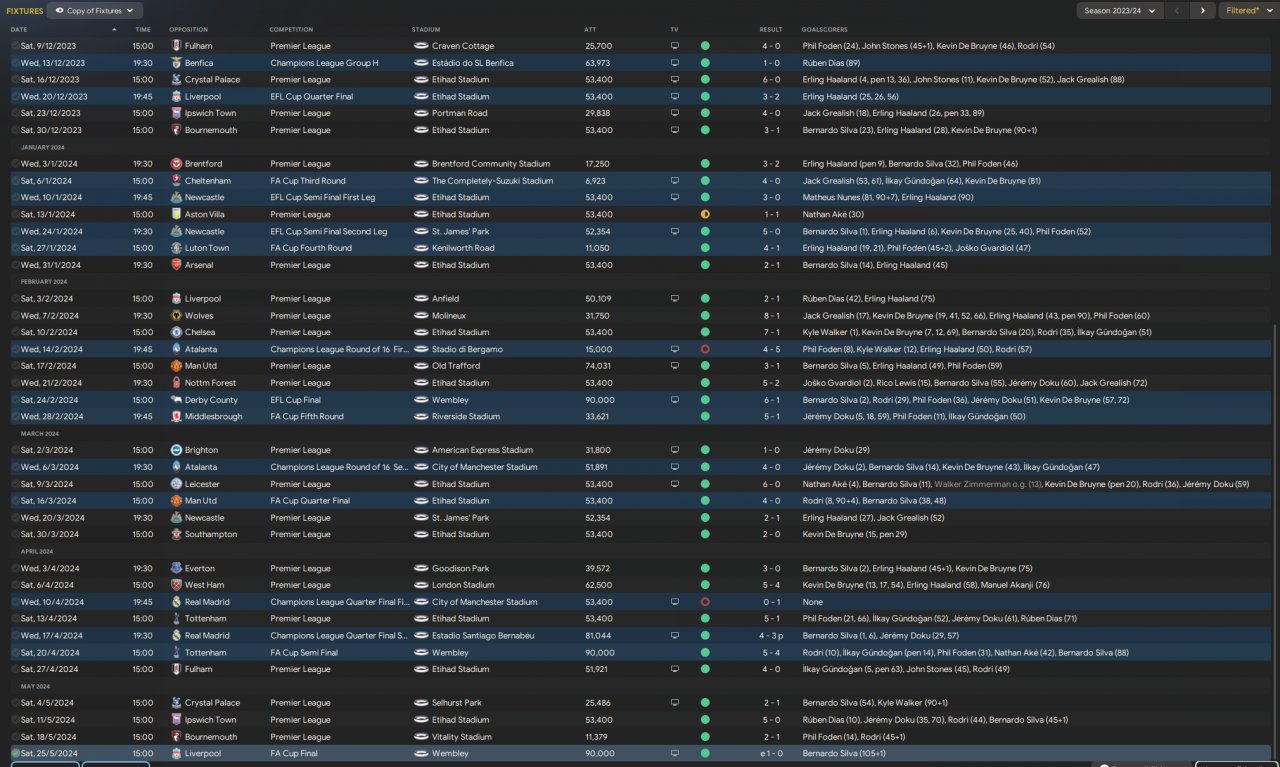Open the Season 2023/24 dropdown
The height and width of the screenshot is (767, 1280).
coord(1120,10)
